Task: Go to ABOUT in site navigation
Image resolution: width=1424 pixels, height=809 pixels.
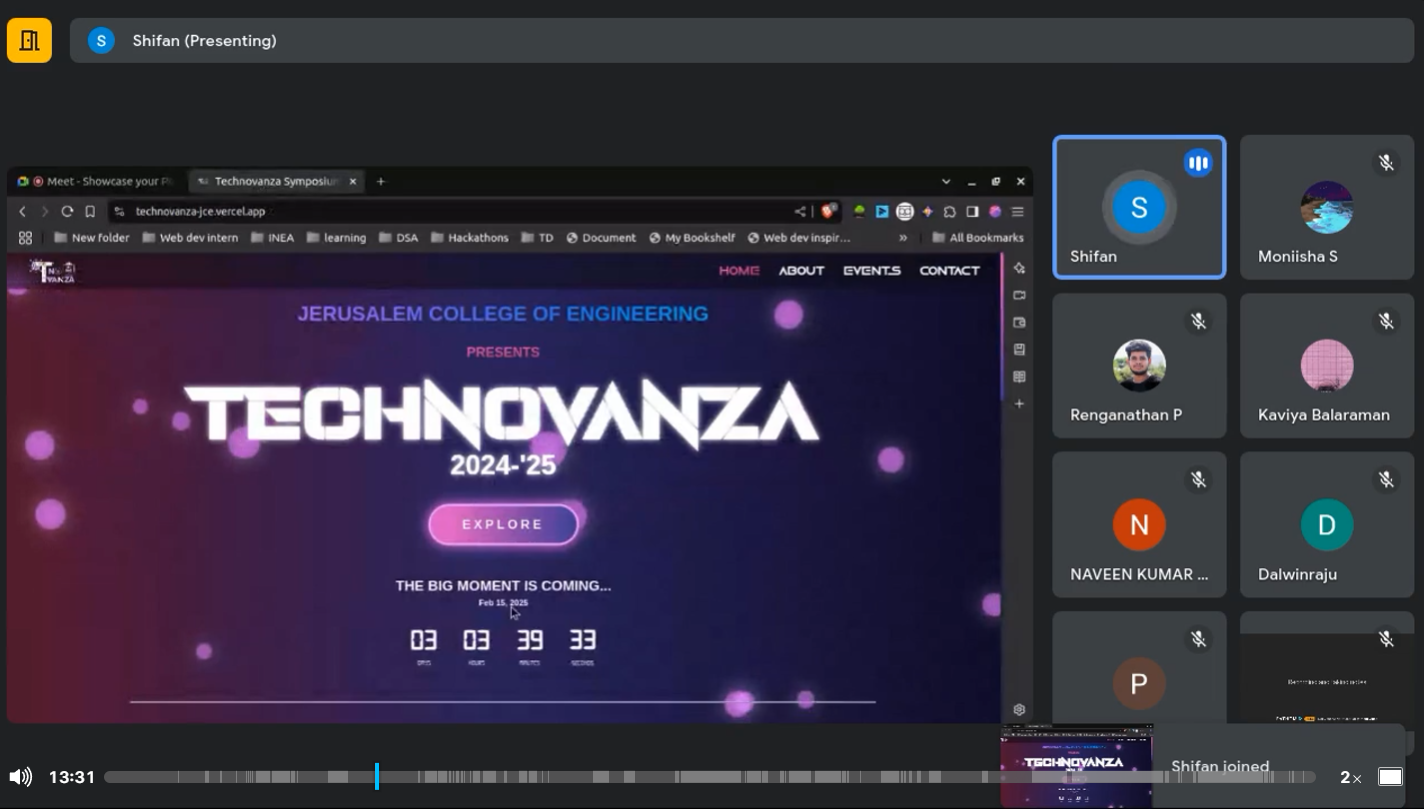Action: click(801, 270)
